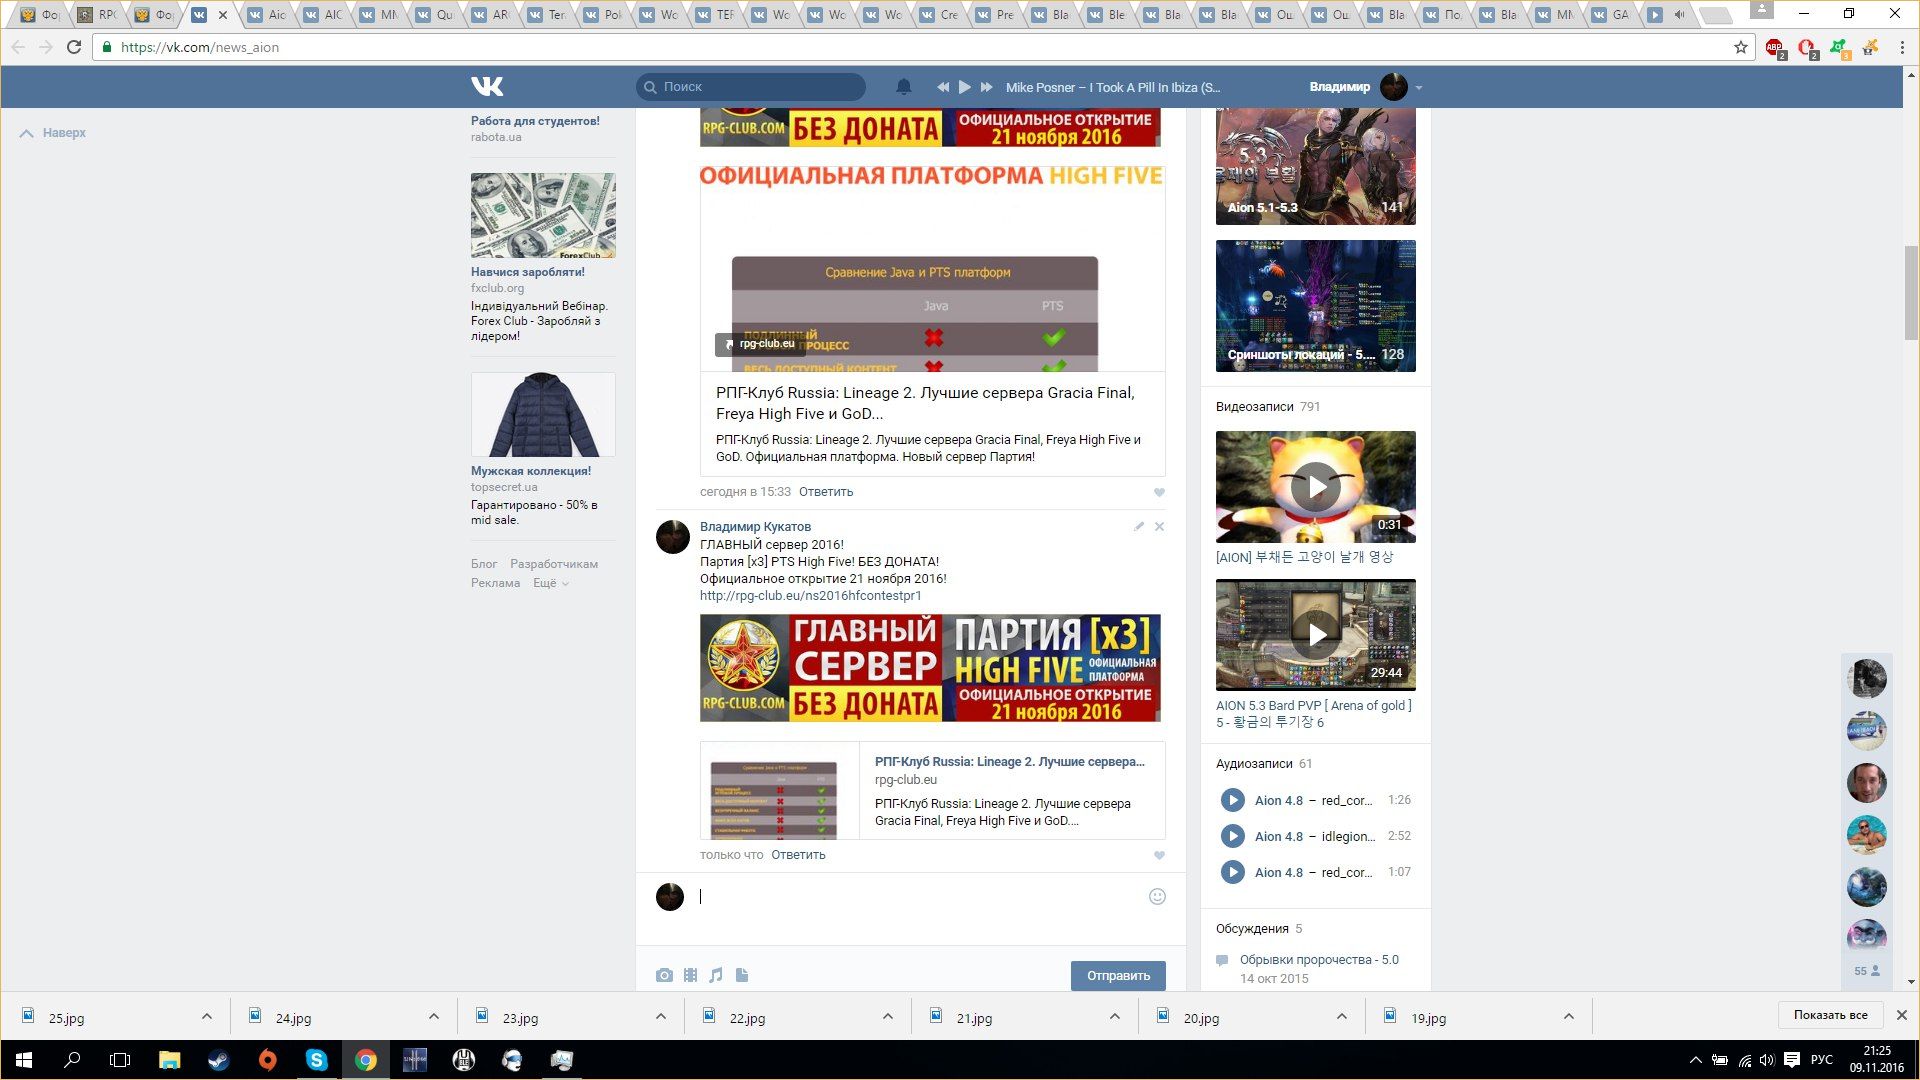Open the VK logo home page
Viewport: 1920px width, 1080px height.
coord(487,87)
